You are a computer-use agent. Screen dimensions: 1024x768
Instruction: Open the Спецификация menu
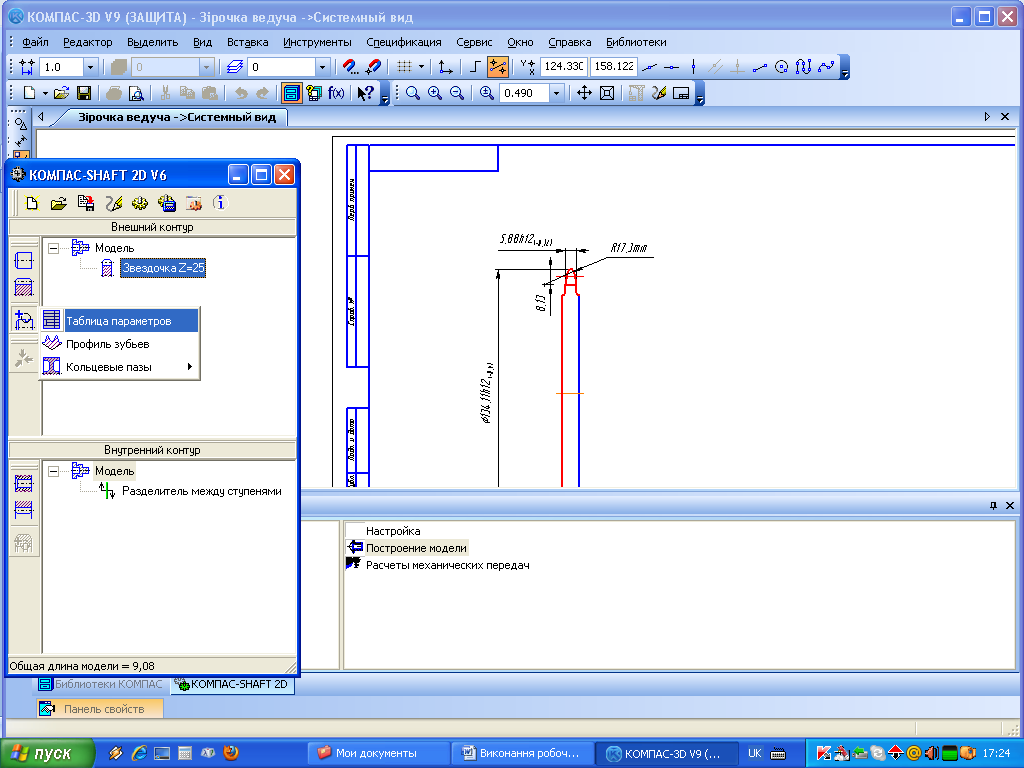[404, 42]
